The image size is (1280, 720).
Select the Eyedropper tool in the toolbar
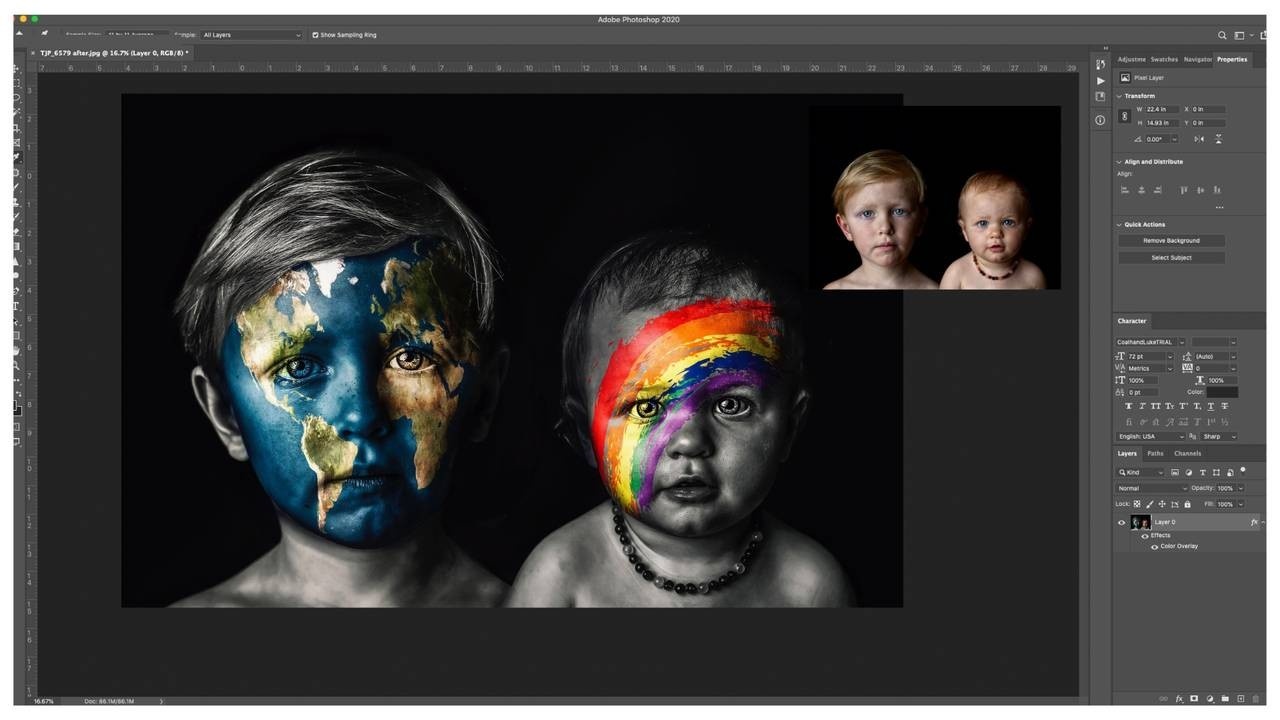(17, 157)
